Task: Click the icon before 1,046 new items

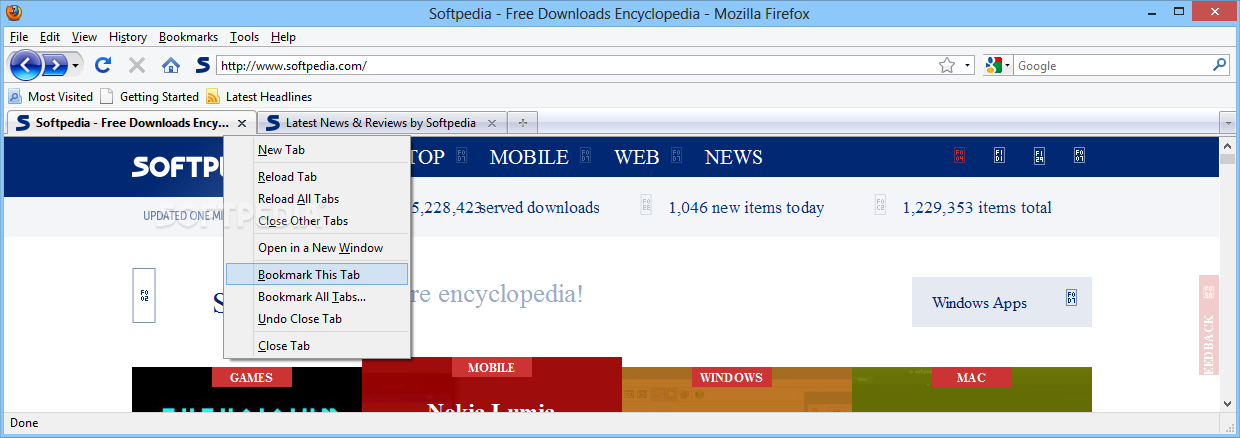Action: (646, 206)
